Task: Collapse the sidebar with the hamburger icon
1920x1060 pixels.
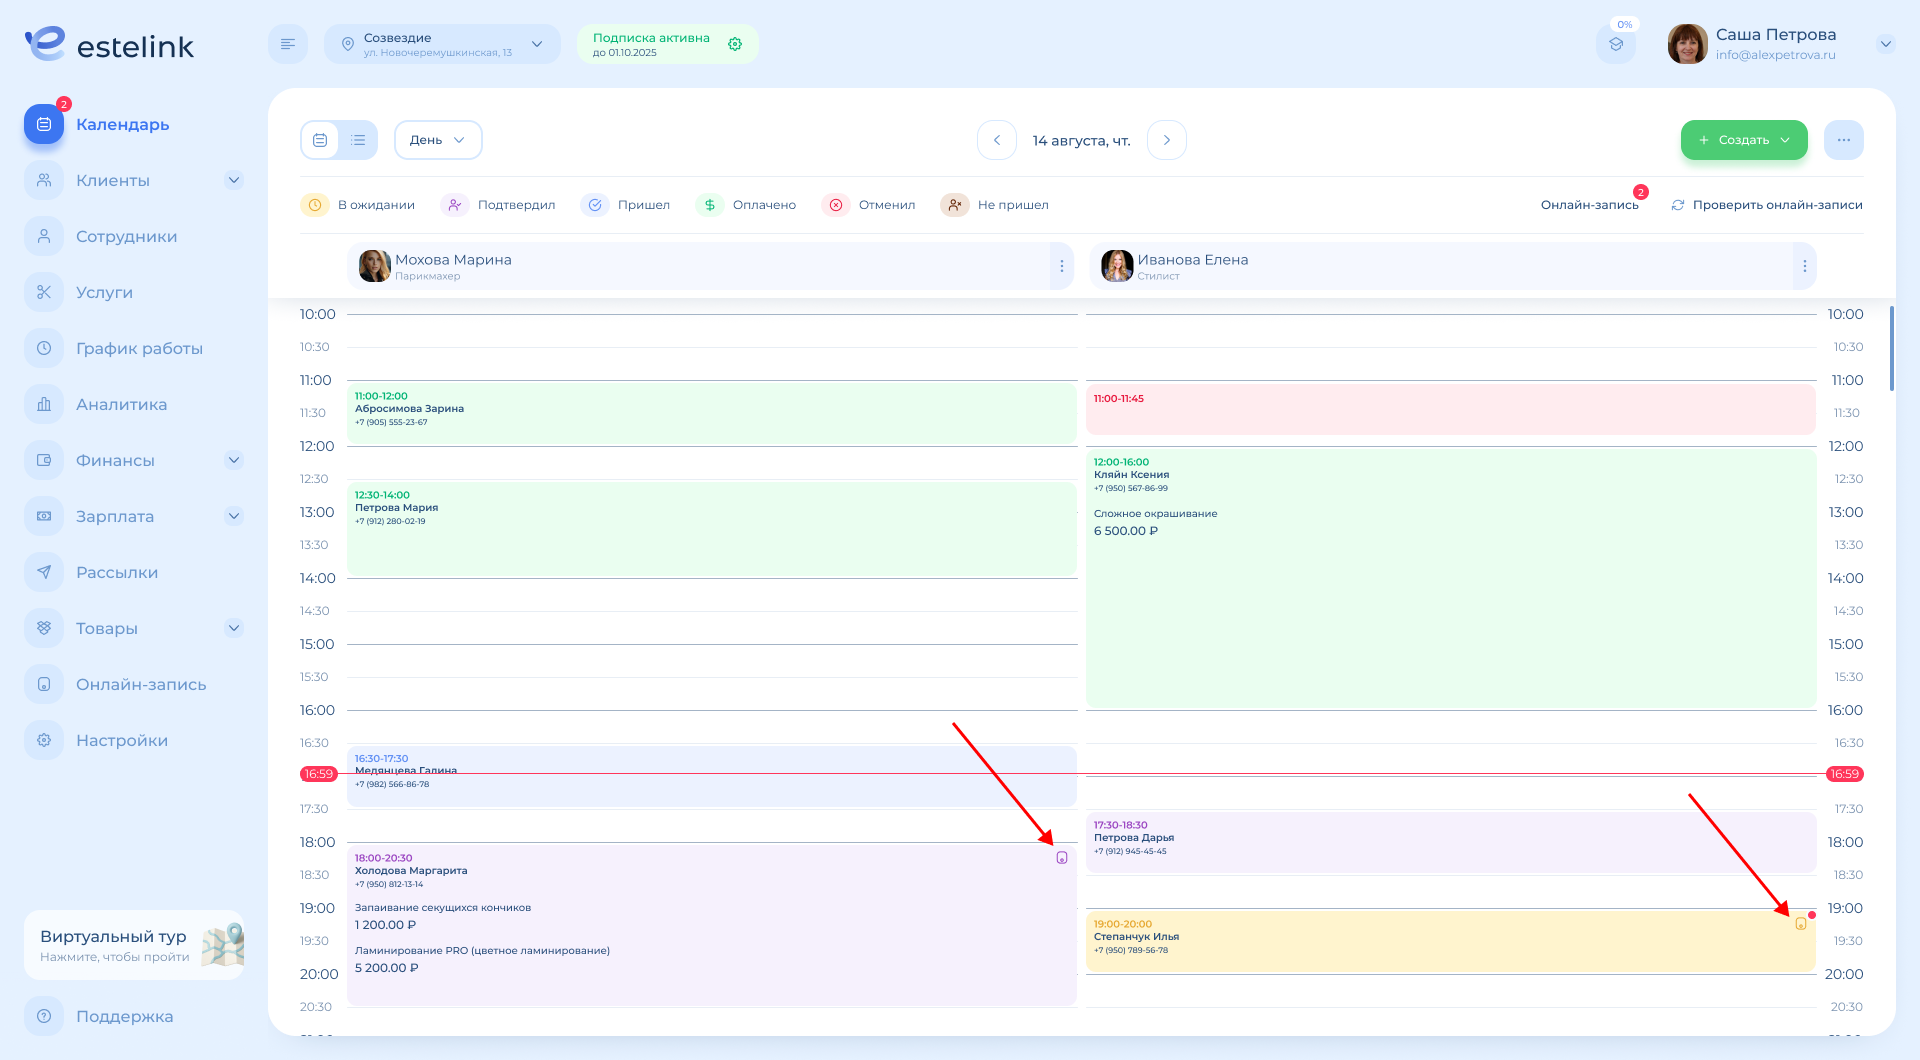Action: (288, 44)
